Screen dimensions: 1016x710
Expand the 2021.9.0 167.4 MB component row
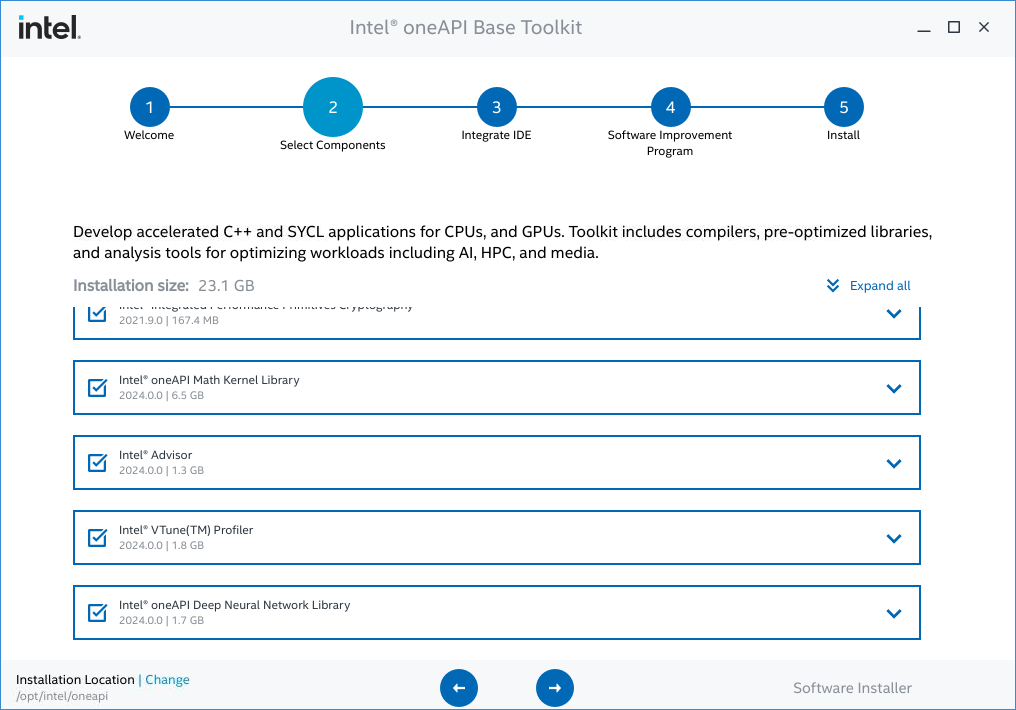point(894,314)
